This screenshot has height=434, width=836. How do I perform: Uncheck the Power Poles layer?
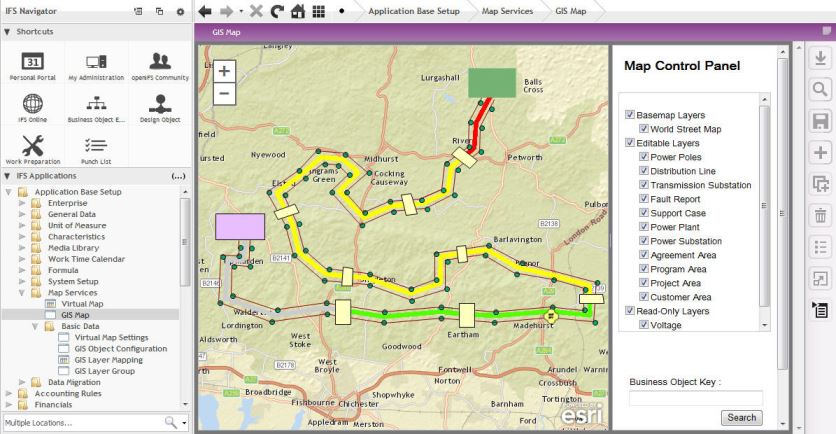point(644,157)
